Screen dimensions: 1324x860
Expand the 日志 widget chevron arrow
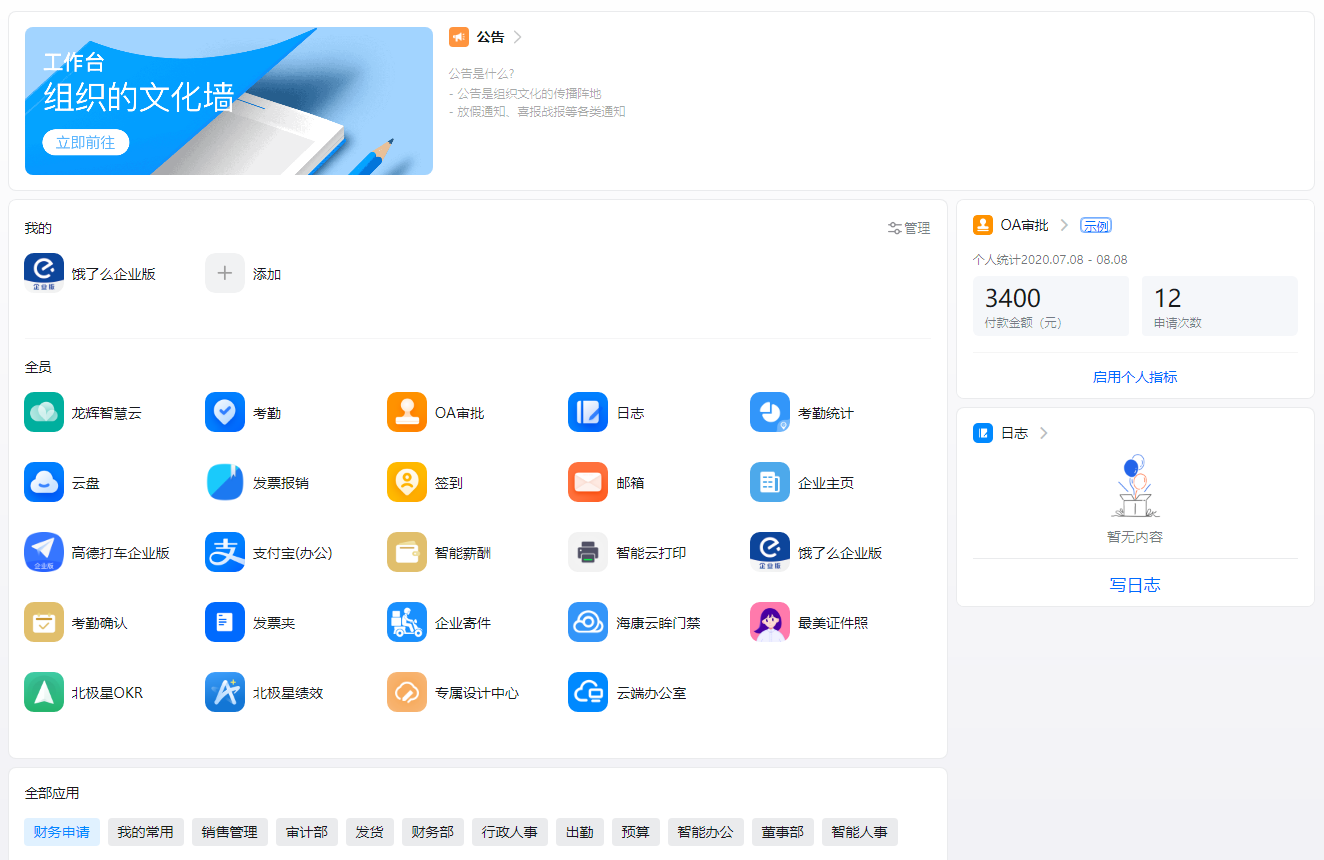tap(1044, 433)
